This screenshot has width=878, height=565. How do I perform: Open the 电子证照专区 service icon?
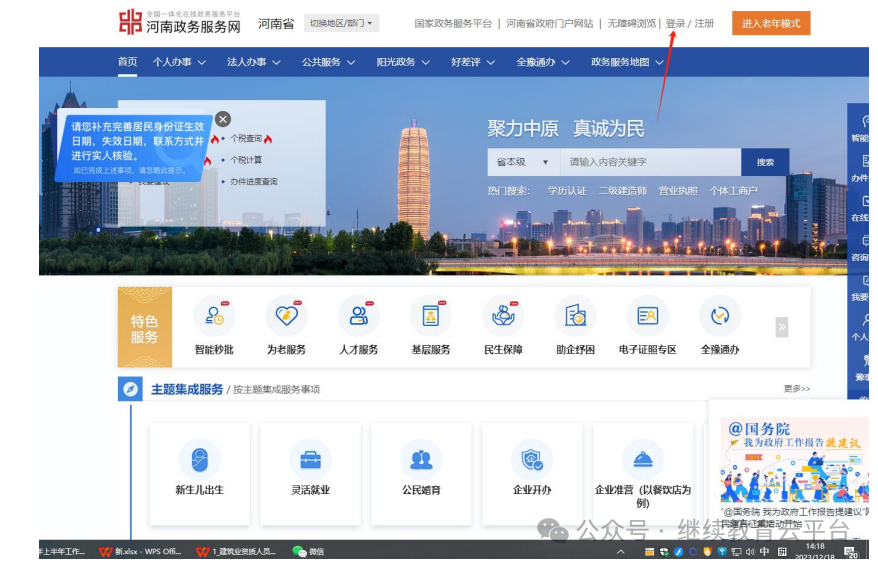tap(647, 316)
